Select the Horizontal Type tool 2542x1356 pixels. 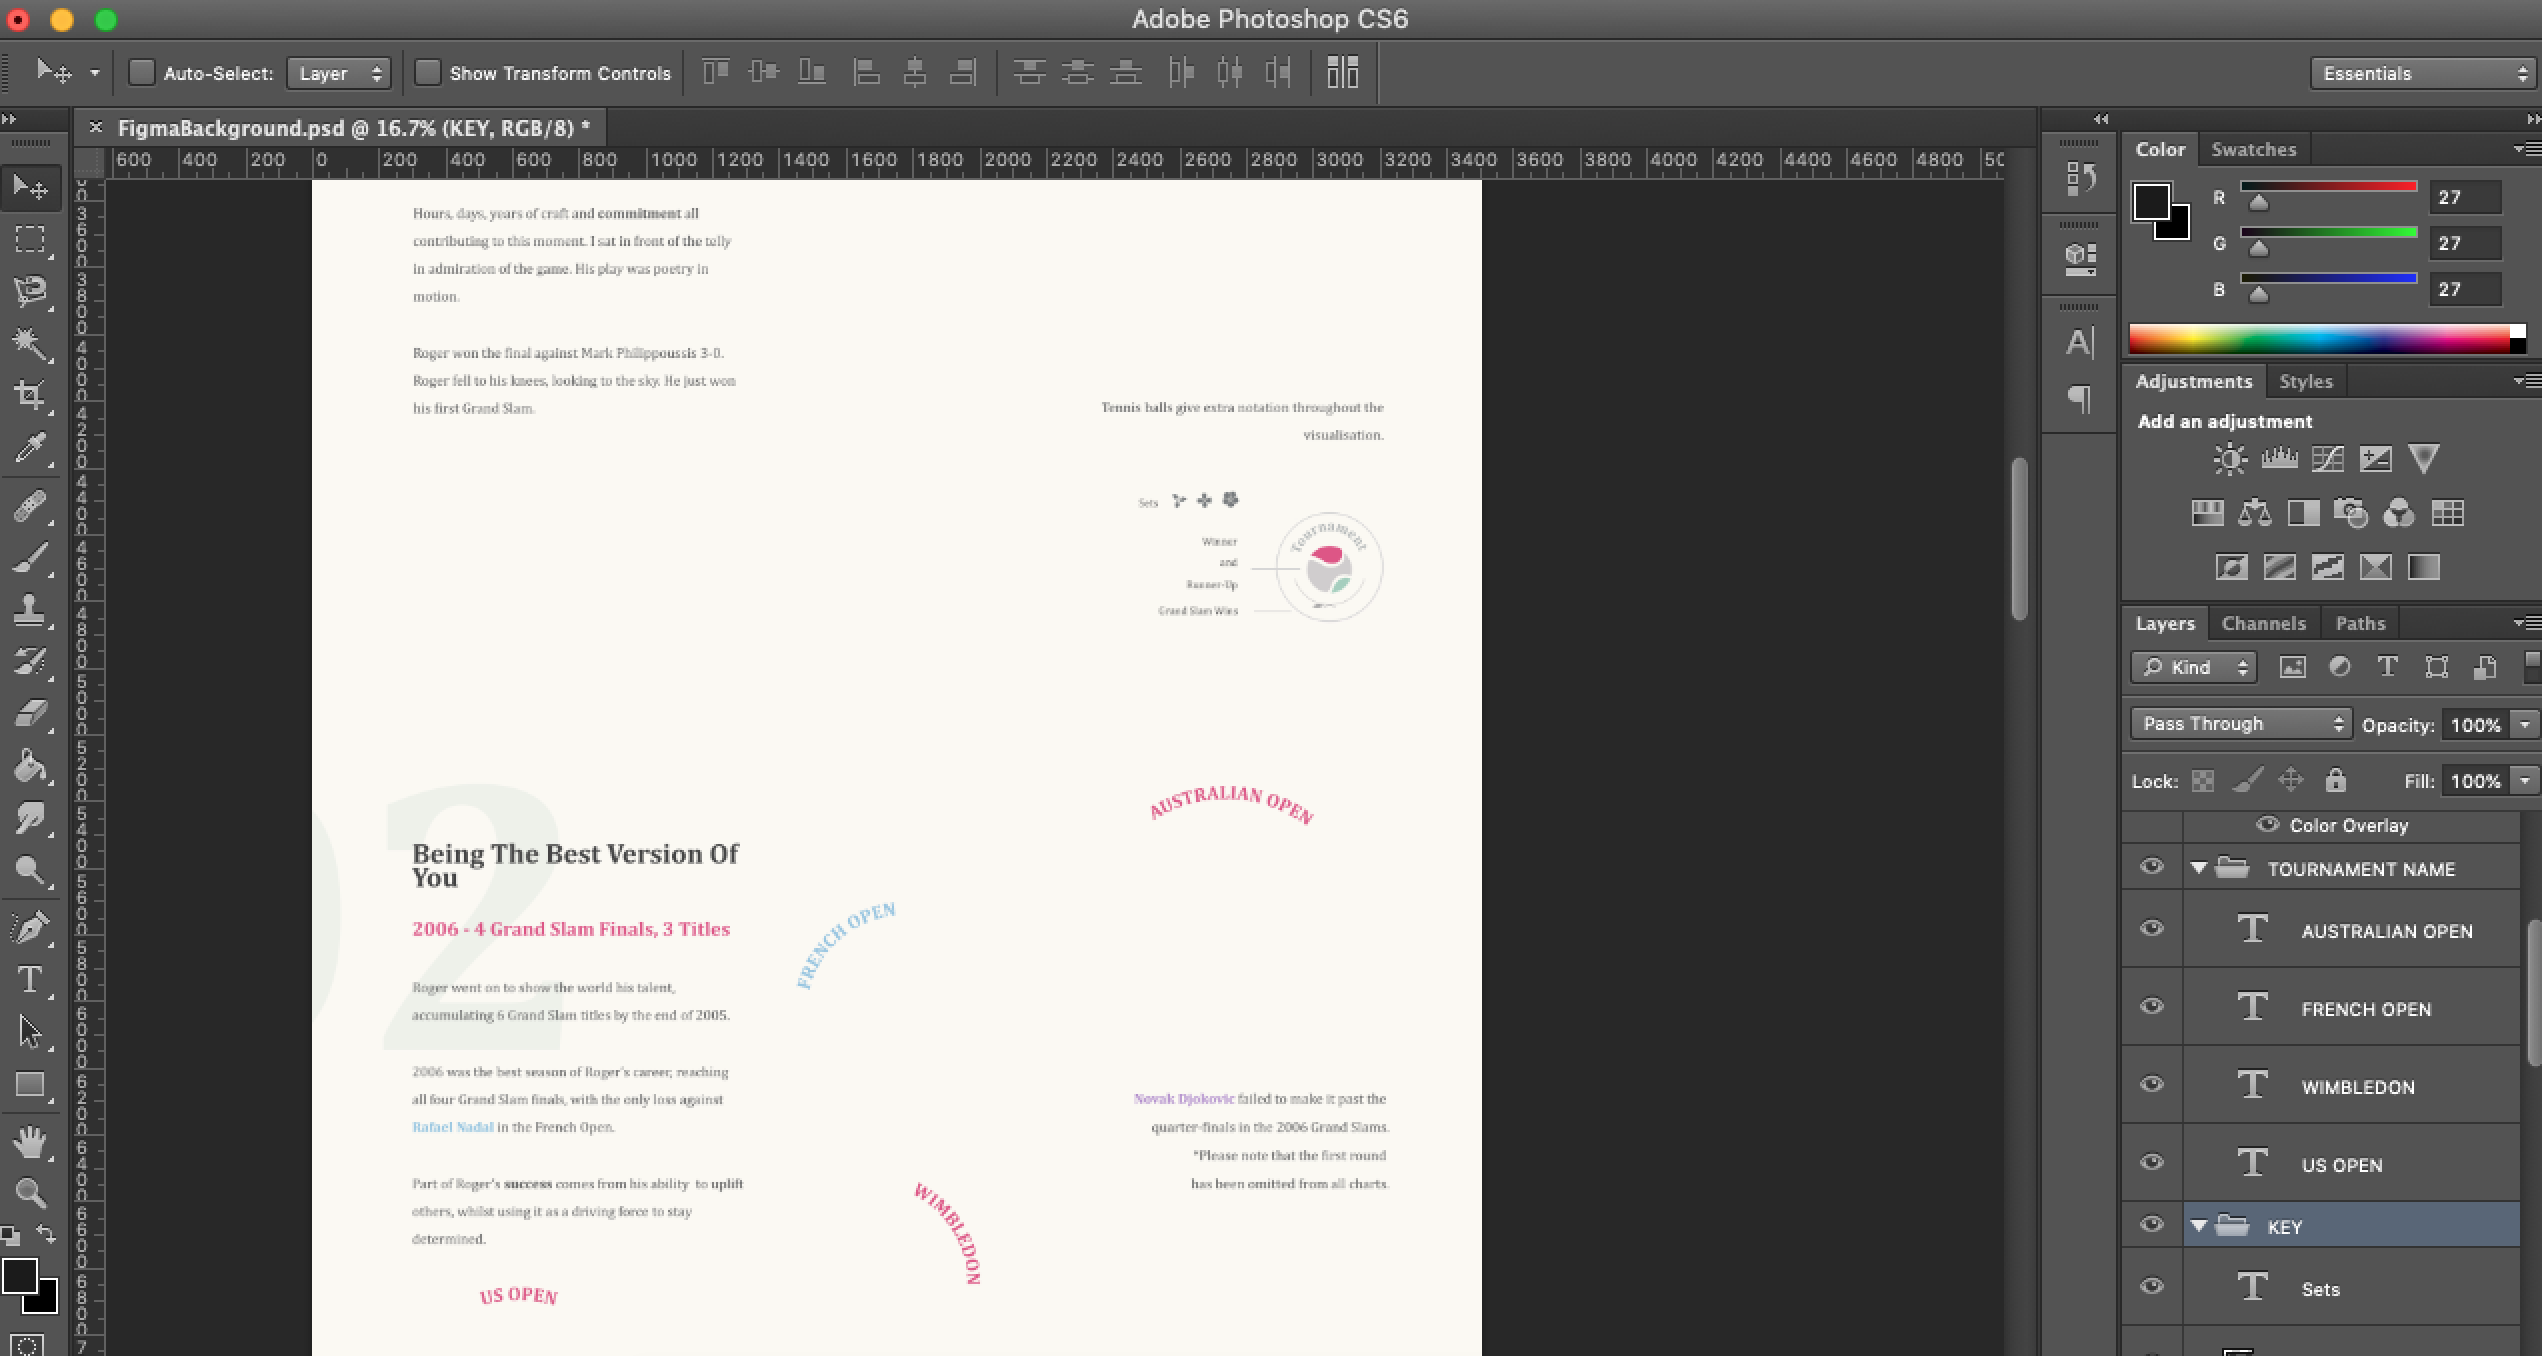point(30,979)
